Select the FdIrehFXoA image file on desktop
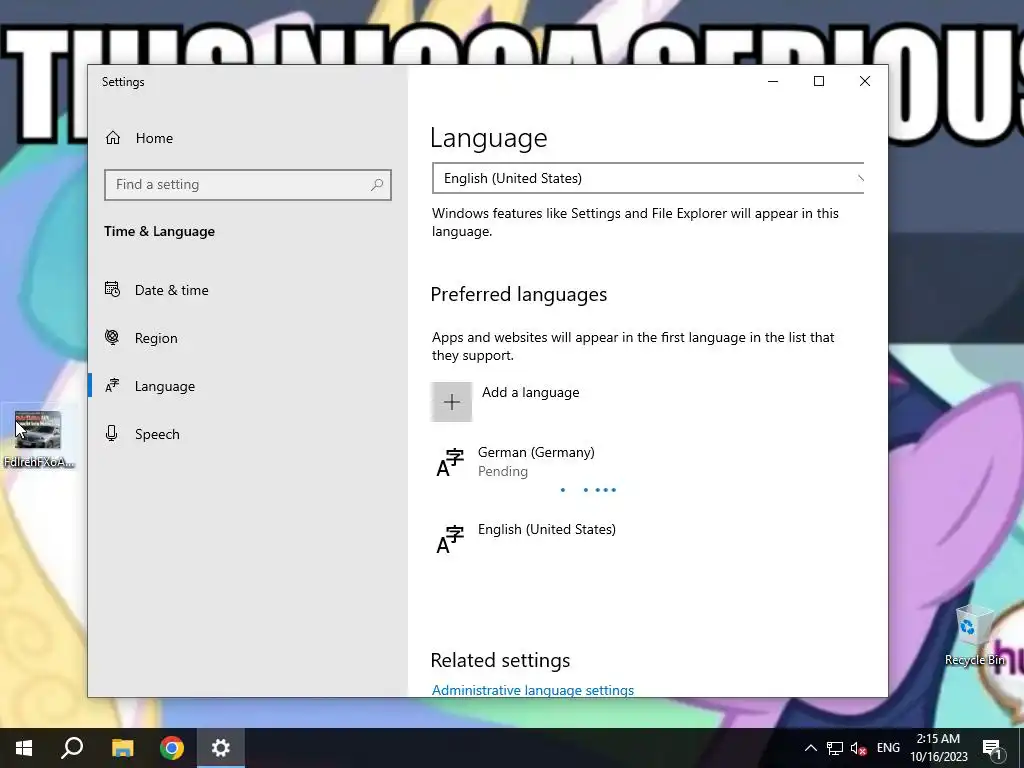 [39, 439]
